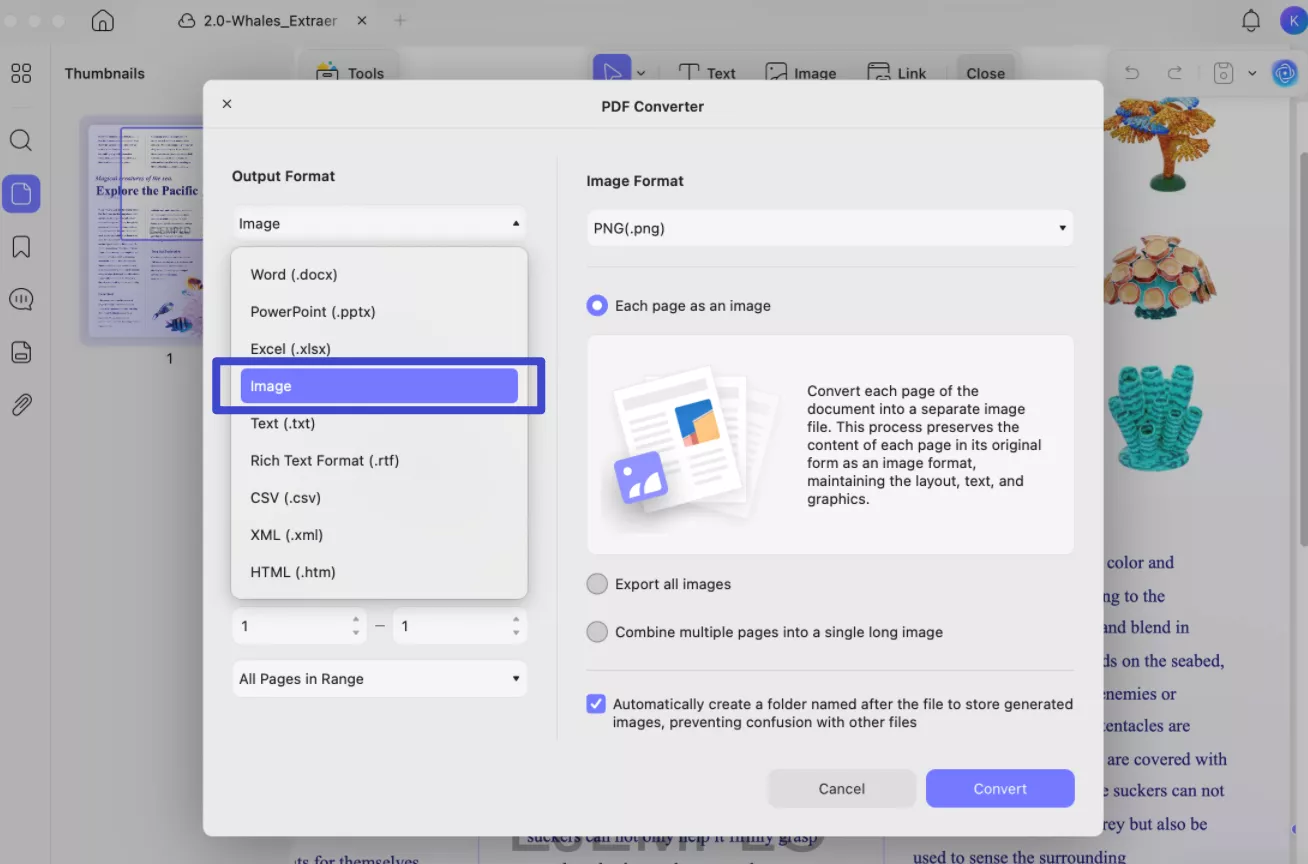Screen dimensions: 1308x864
Task: Cancel the PDF Converter dialog
Action: point(841,788)
